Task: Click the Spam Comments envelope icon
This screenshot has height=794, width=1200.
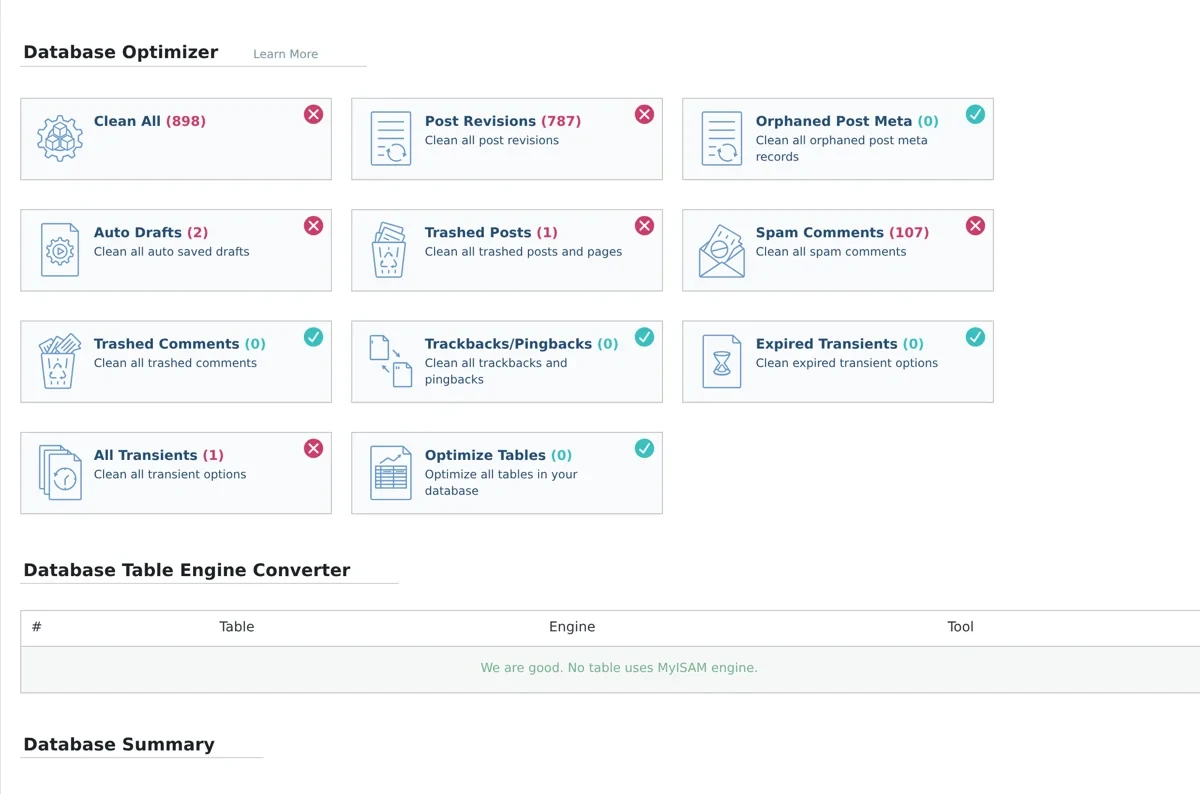Action: pos(721,251)
